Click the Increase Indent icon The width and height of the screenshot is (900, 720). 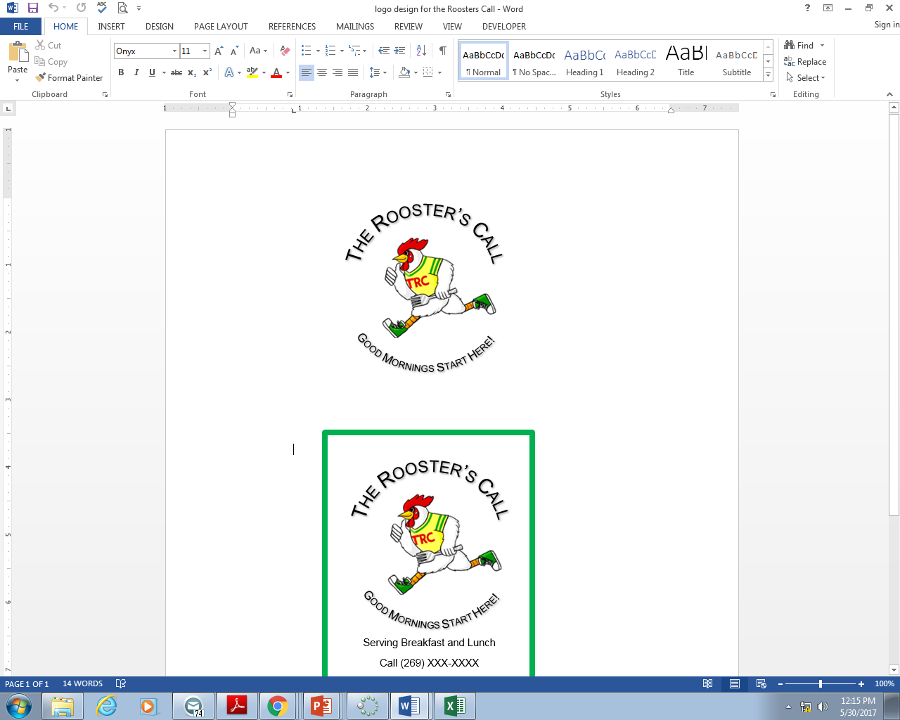400,50
